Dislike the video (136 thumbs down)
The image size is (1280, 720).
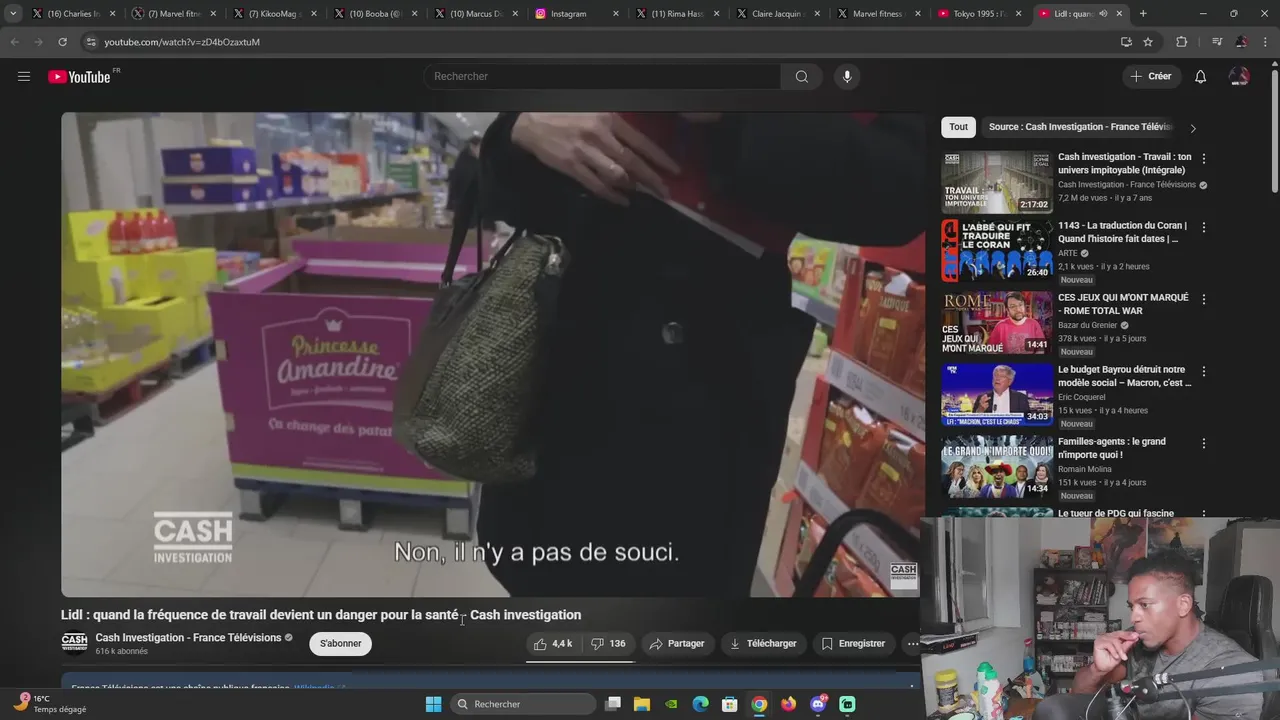pyautogui.click(x=609, y=644)
